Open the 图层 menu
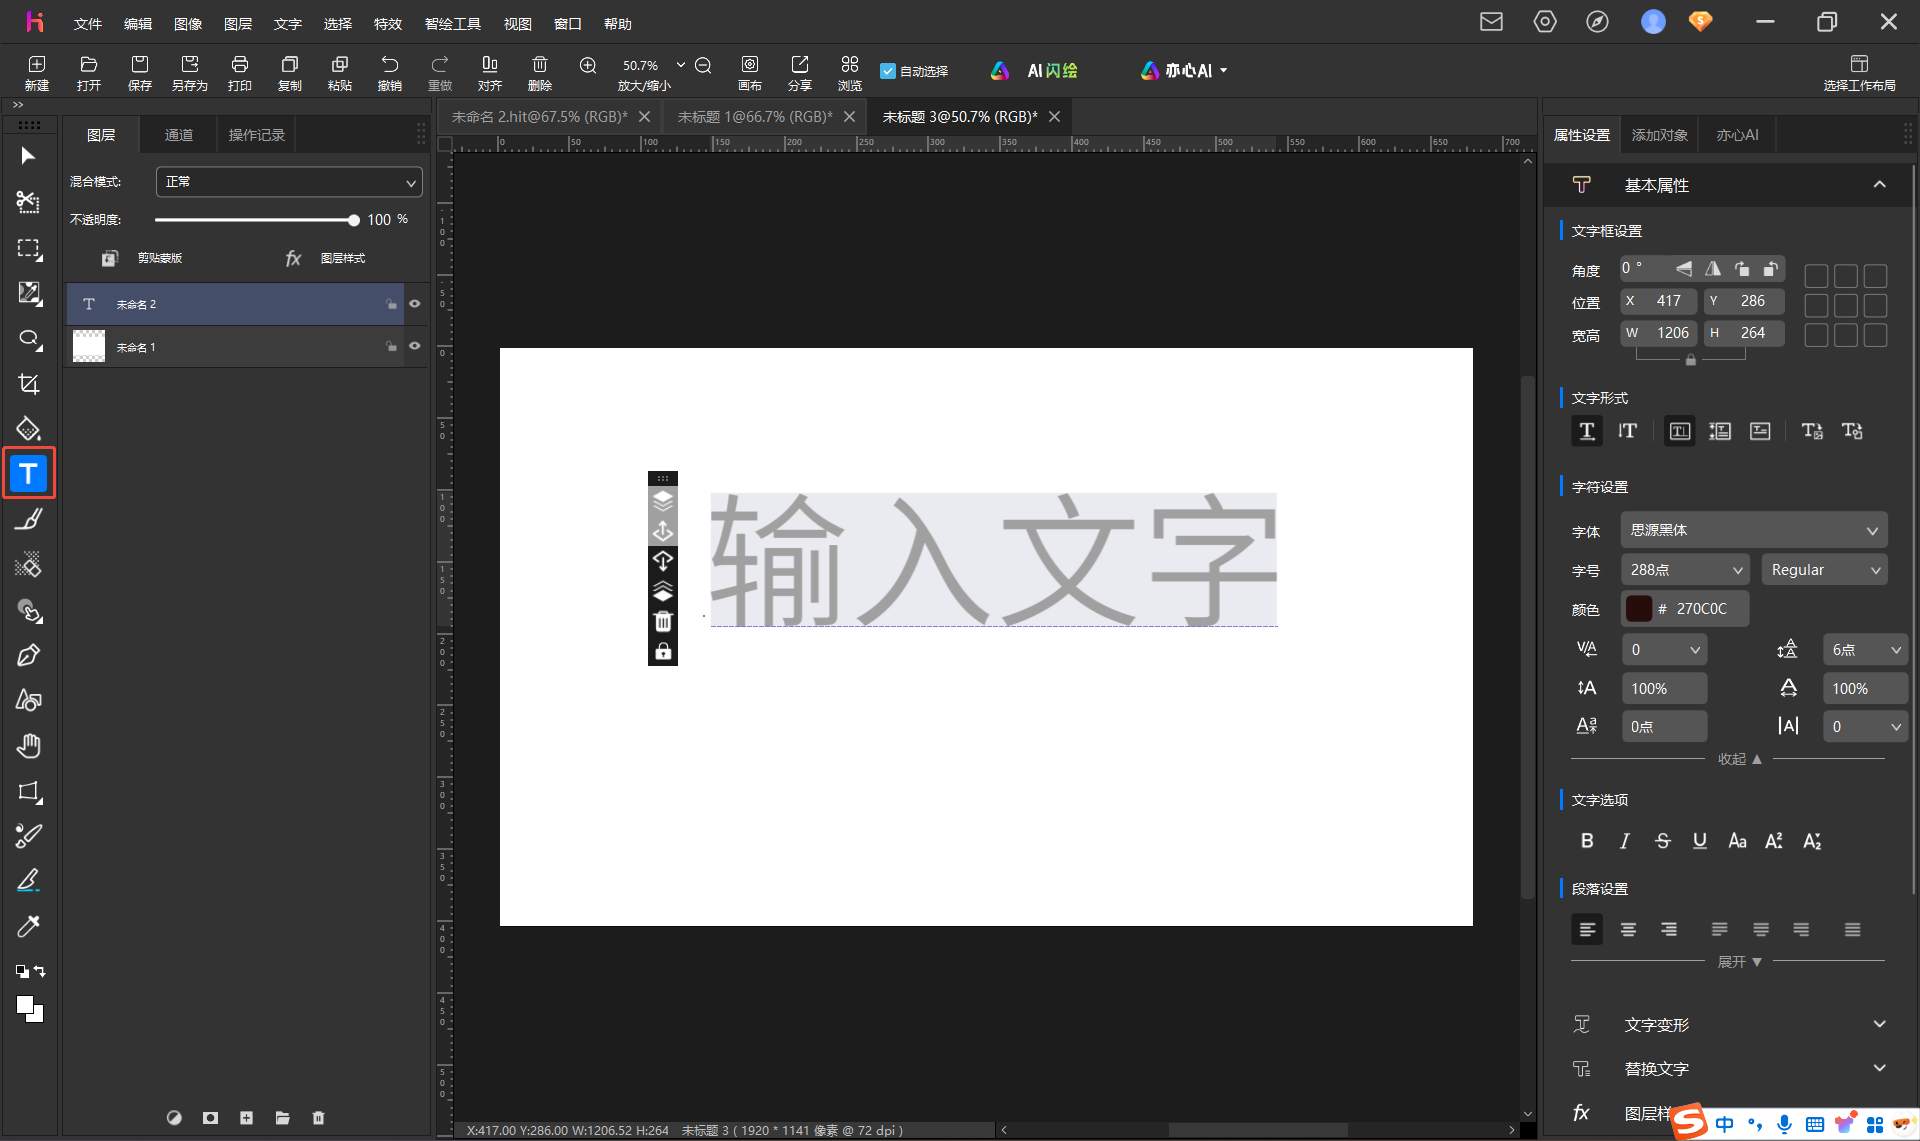Screen dimensions: 1920x1141 pos(238,23)
